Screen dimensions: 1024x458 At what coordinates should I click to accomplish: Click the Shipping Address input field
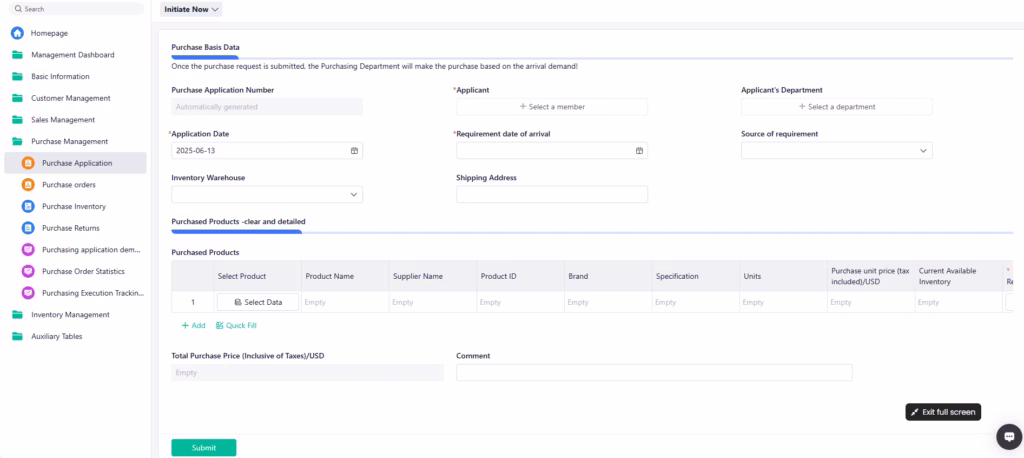pyautogui.click(x=551, y=195)
